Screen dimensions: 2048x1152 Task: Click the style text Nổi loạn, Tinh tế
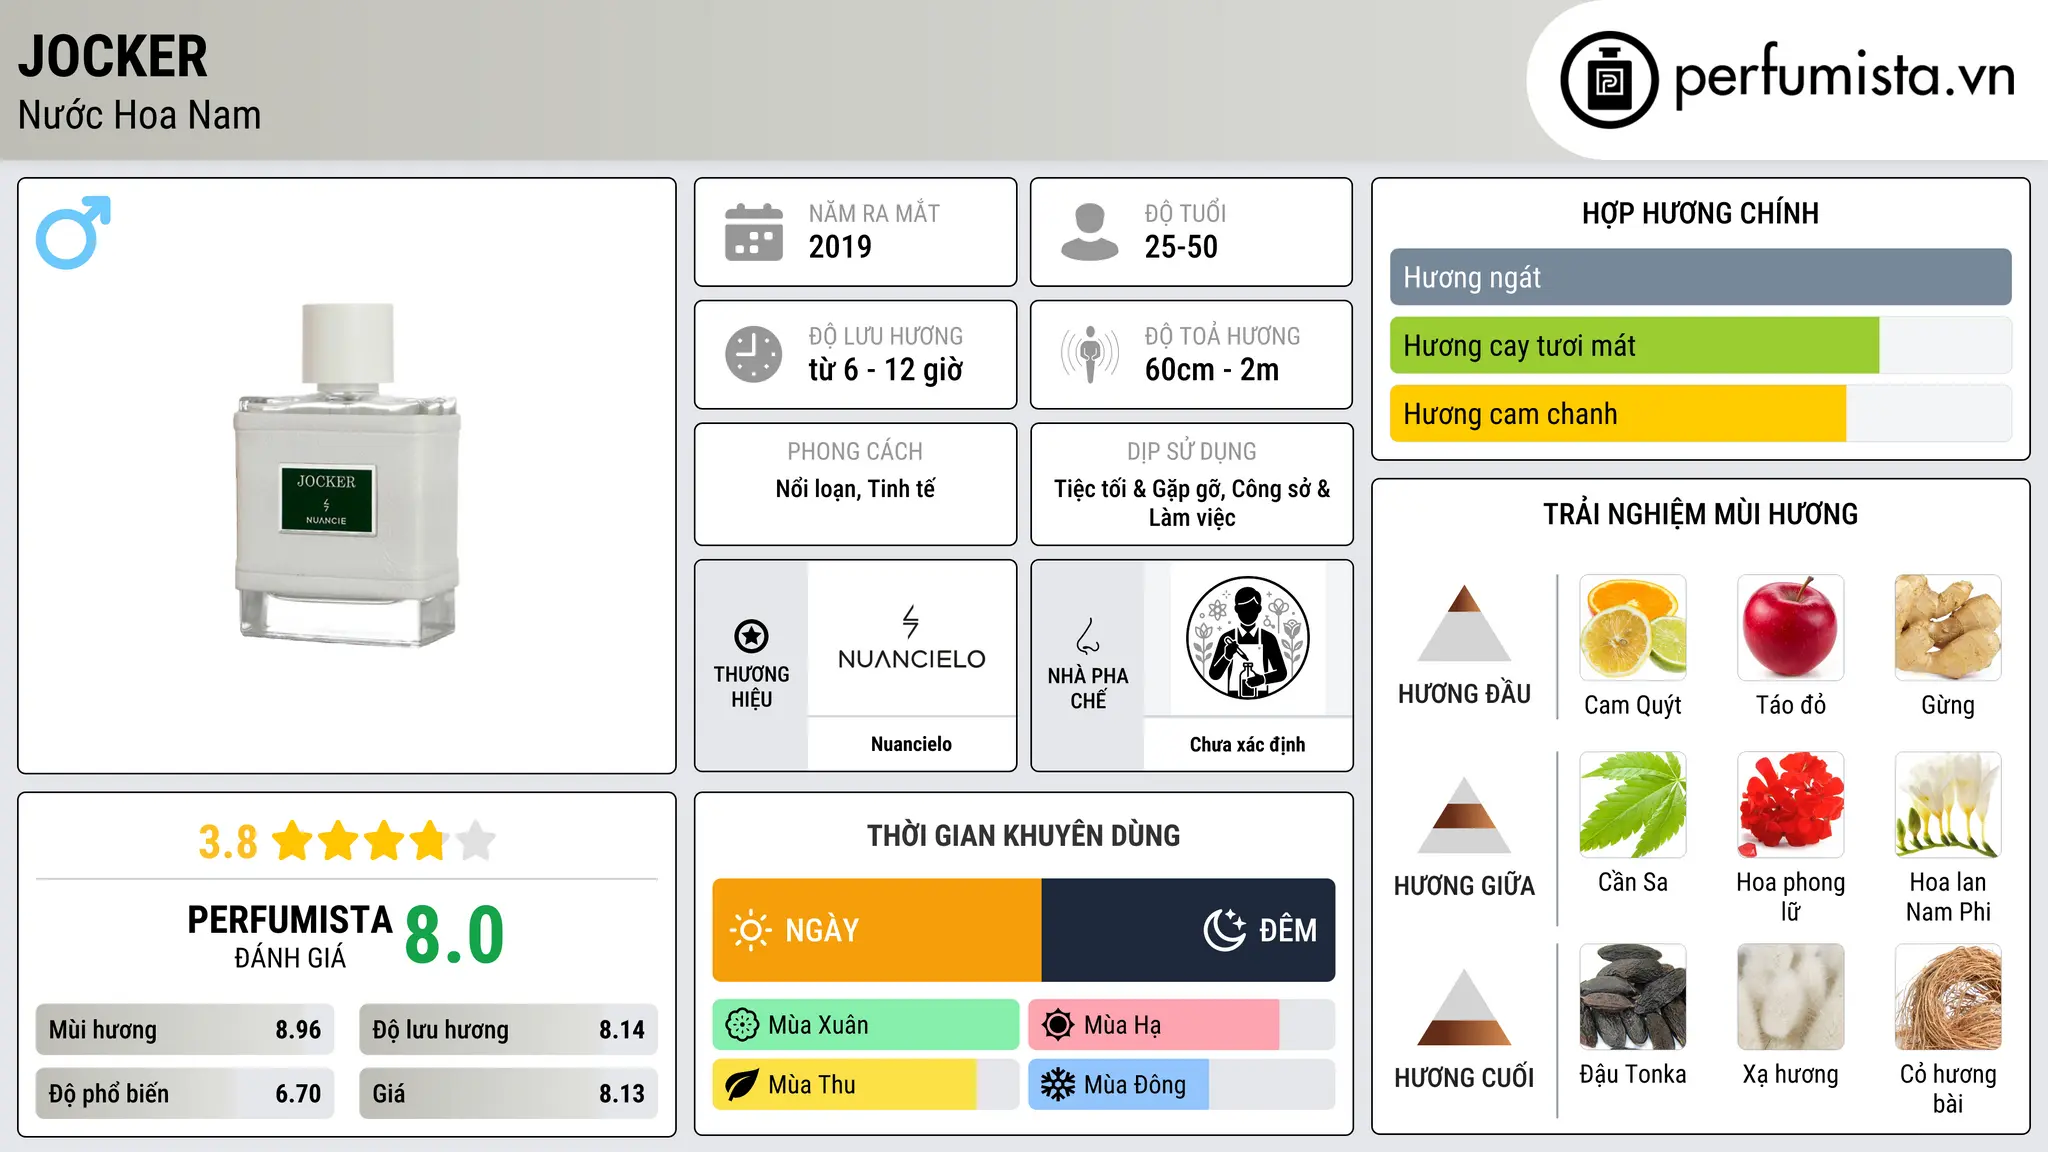[x=855, y=489]
